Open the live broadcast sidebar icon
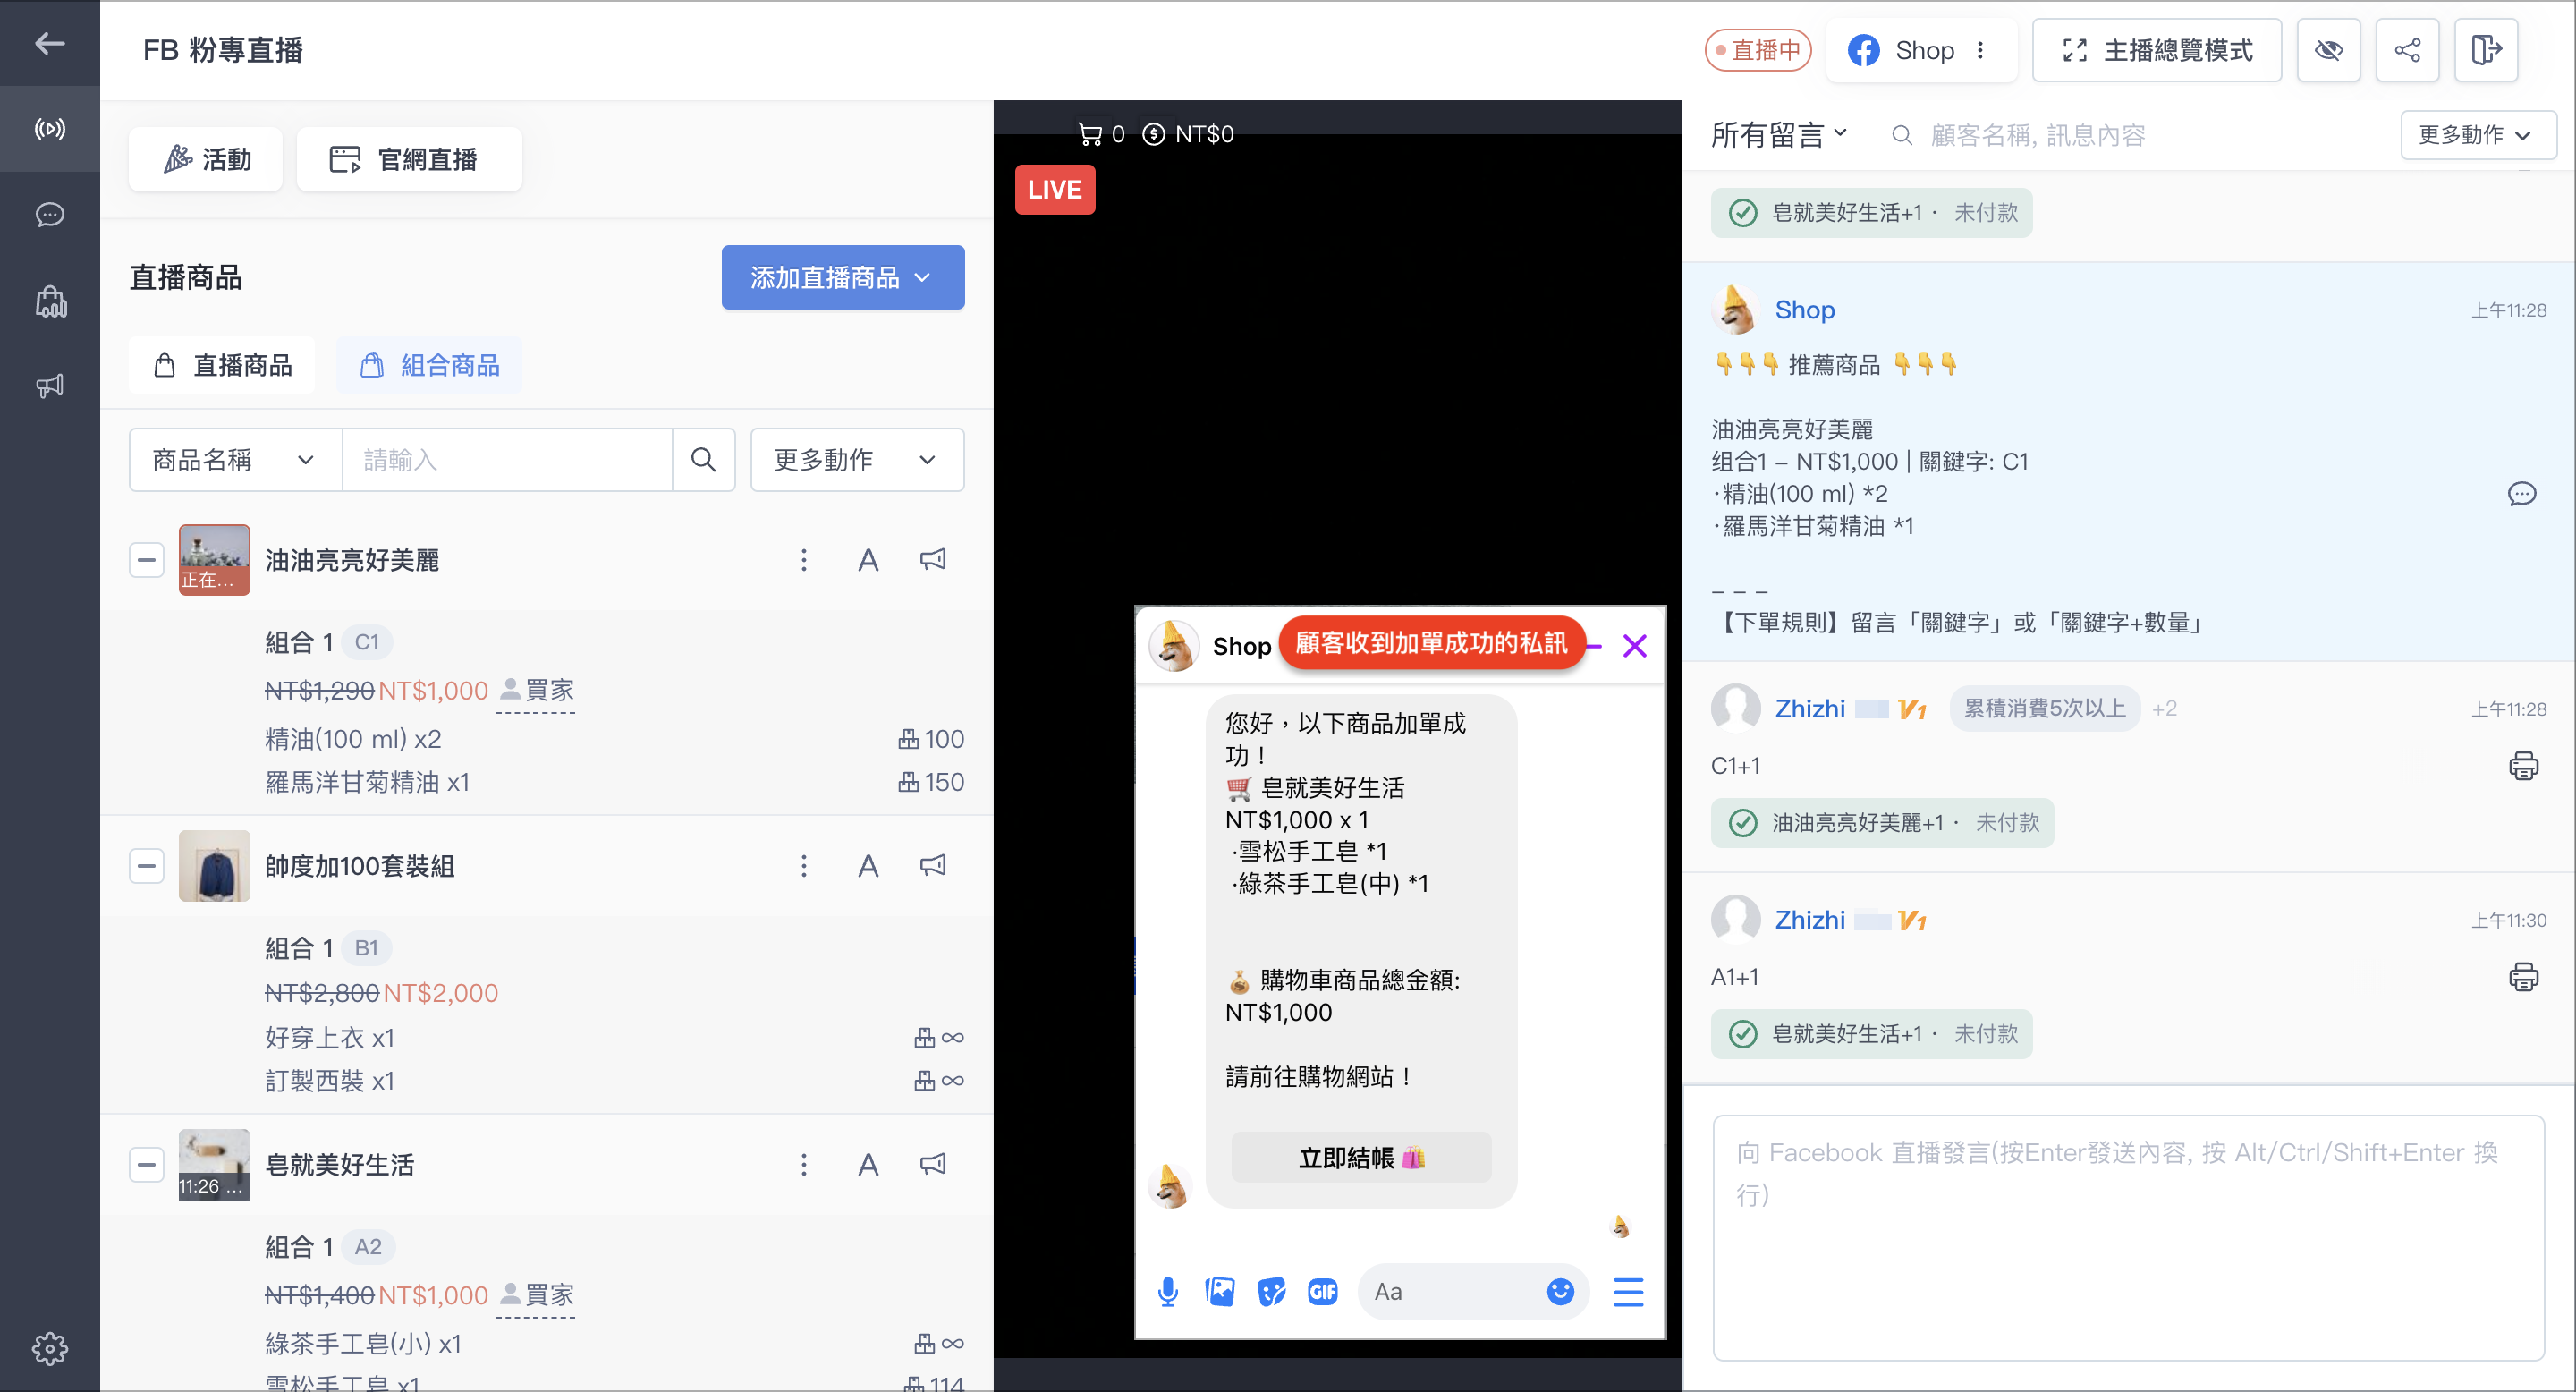The width and height of the screenshot is (2576, 1392). pyautogui.click(x=49, y=129)
